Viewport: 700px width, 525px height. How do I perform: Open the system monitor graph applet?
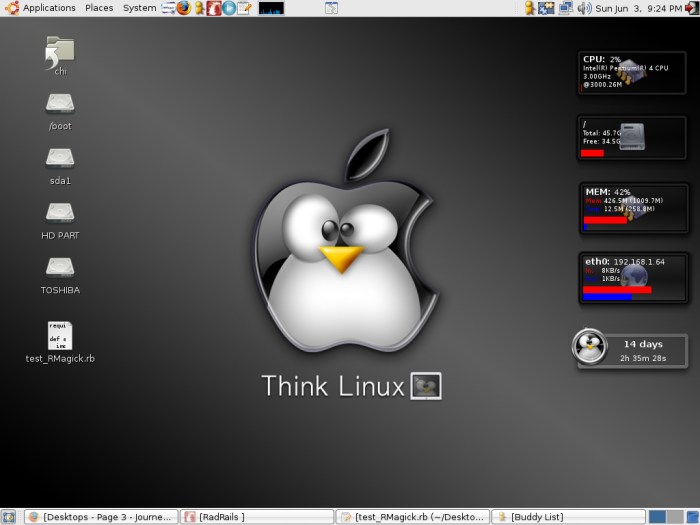point(271,8)
